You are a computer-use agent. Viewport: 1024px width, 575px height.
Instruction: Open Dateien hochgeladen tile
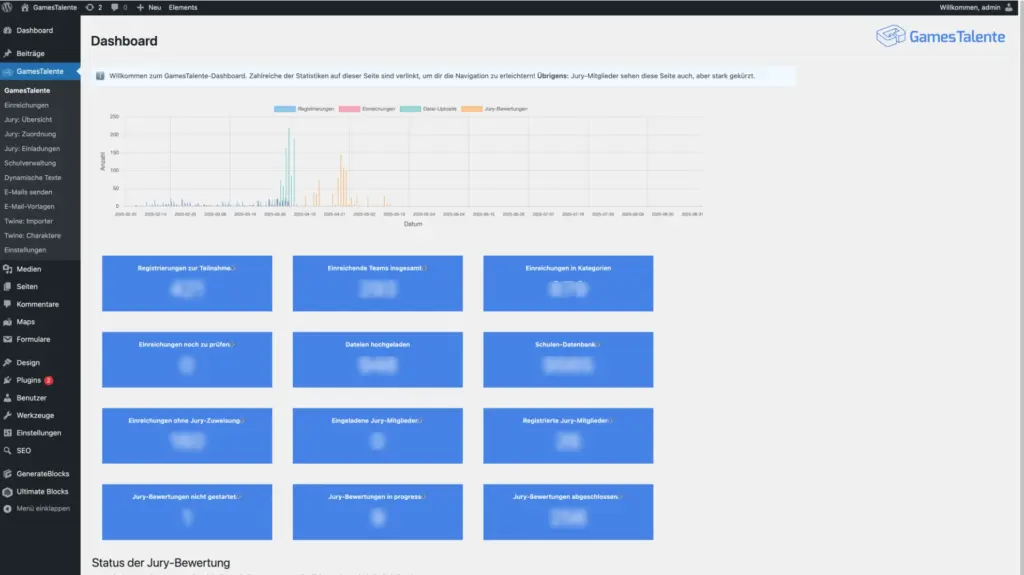[377, 359]
